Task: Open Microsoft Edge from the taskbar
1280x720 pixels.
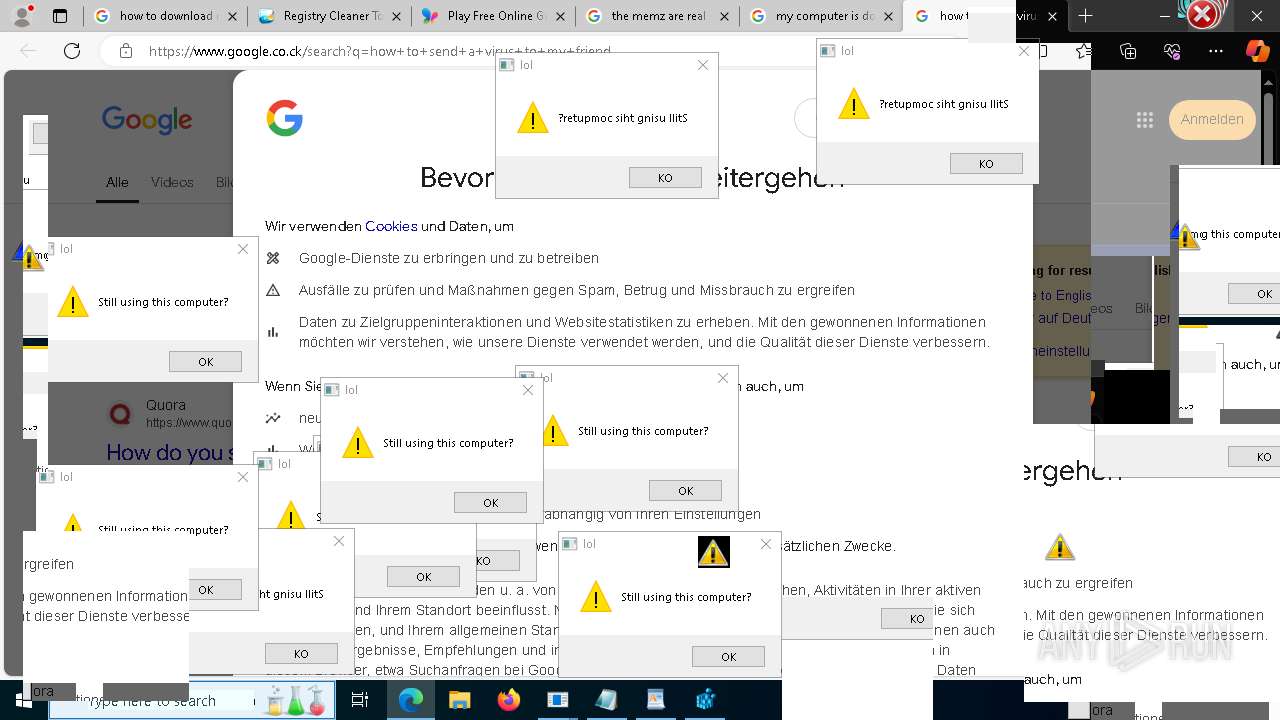Action: [411, 701]
